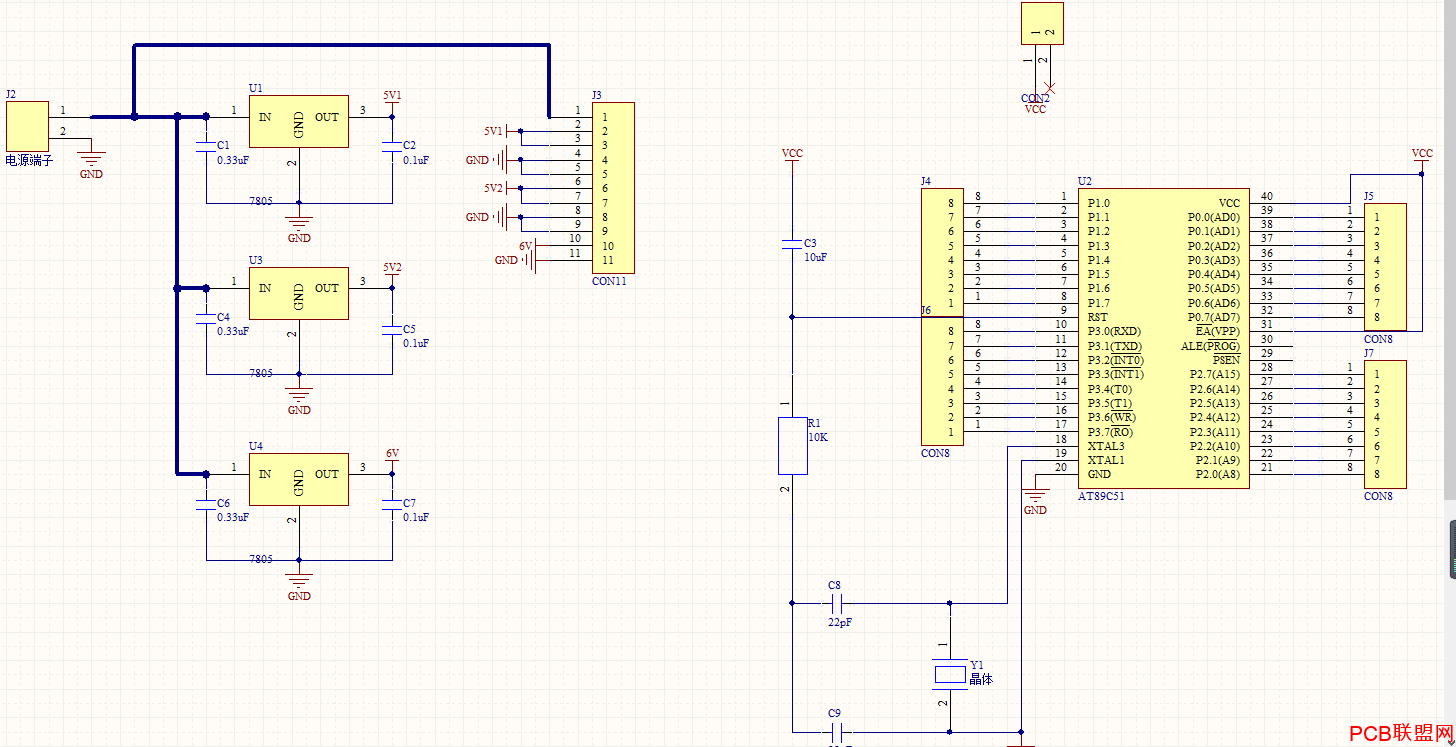Select capacitor C3 symbol
The height and width of the screenshot is (747, 1456).
pos(792,243)
